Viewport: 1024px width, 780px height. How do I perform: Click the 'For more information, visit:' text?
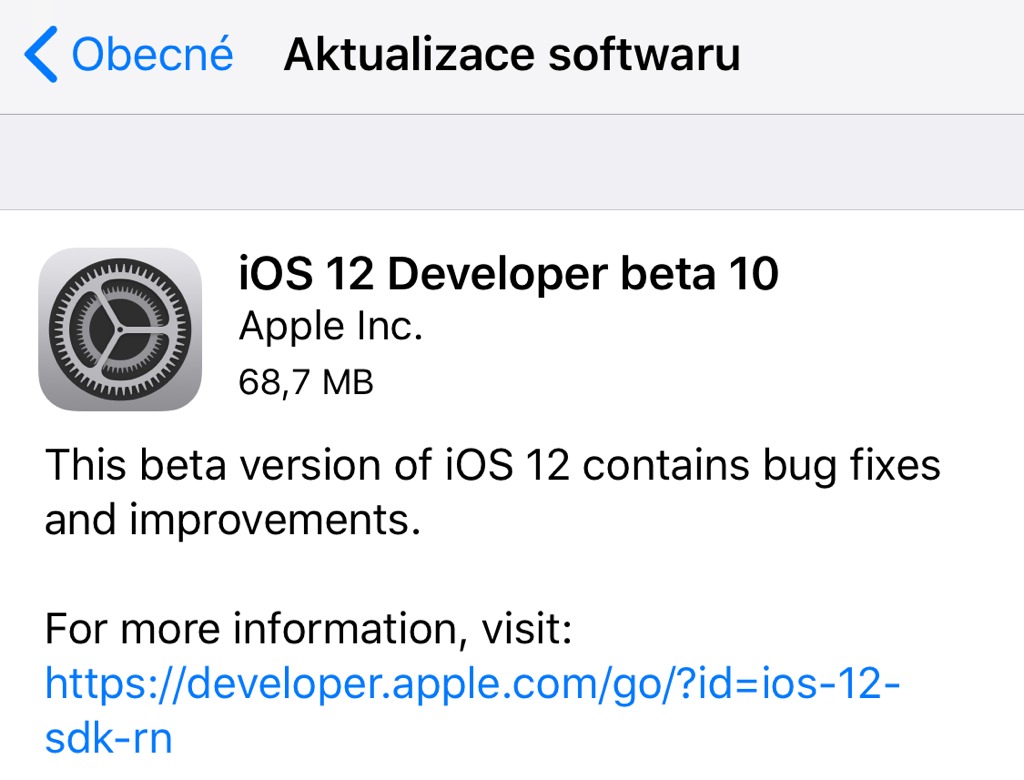[308, 628]
